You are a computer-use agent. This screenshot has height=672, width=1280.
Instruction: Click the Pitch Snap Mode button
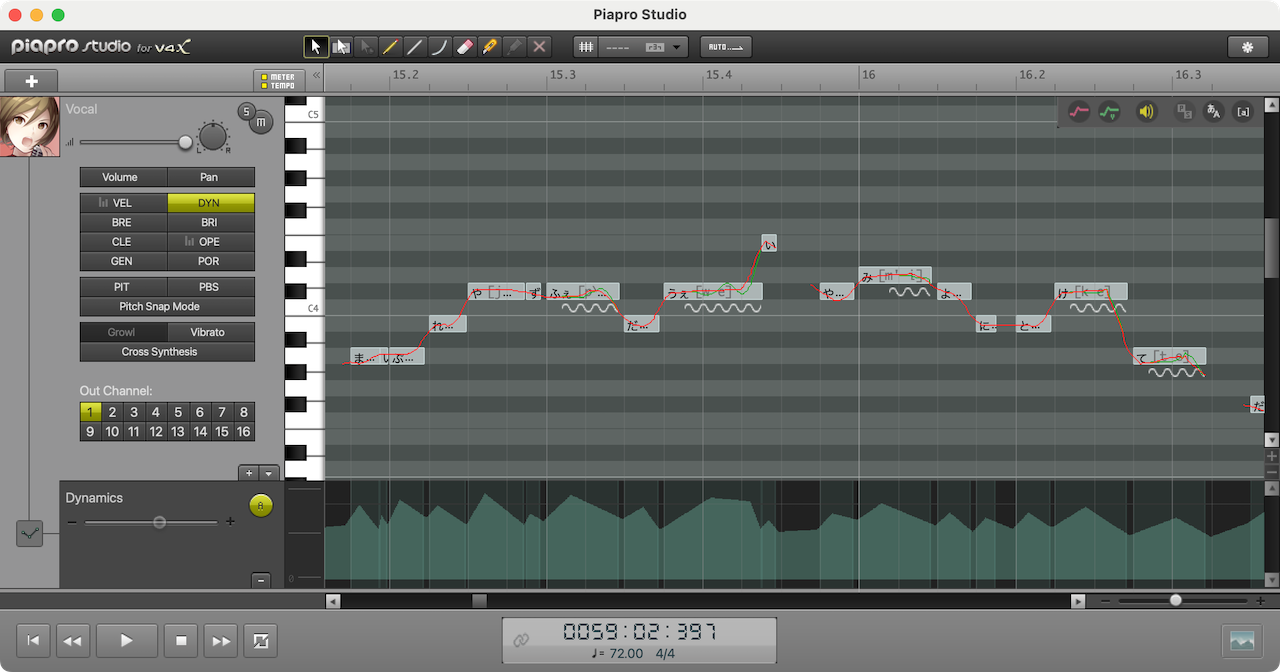pos(167,306)
